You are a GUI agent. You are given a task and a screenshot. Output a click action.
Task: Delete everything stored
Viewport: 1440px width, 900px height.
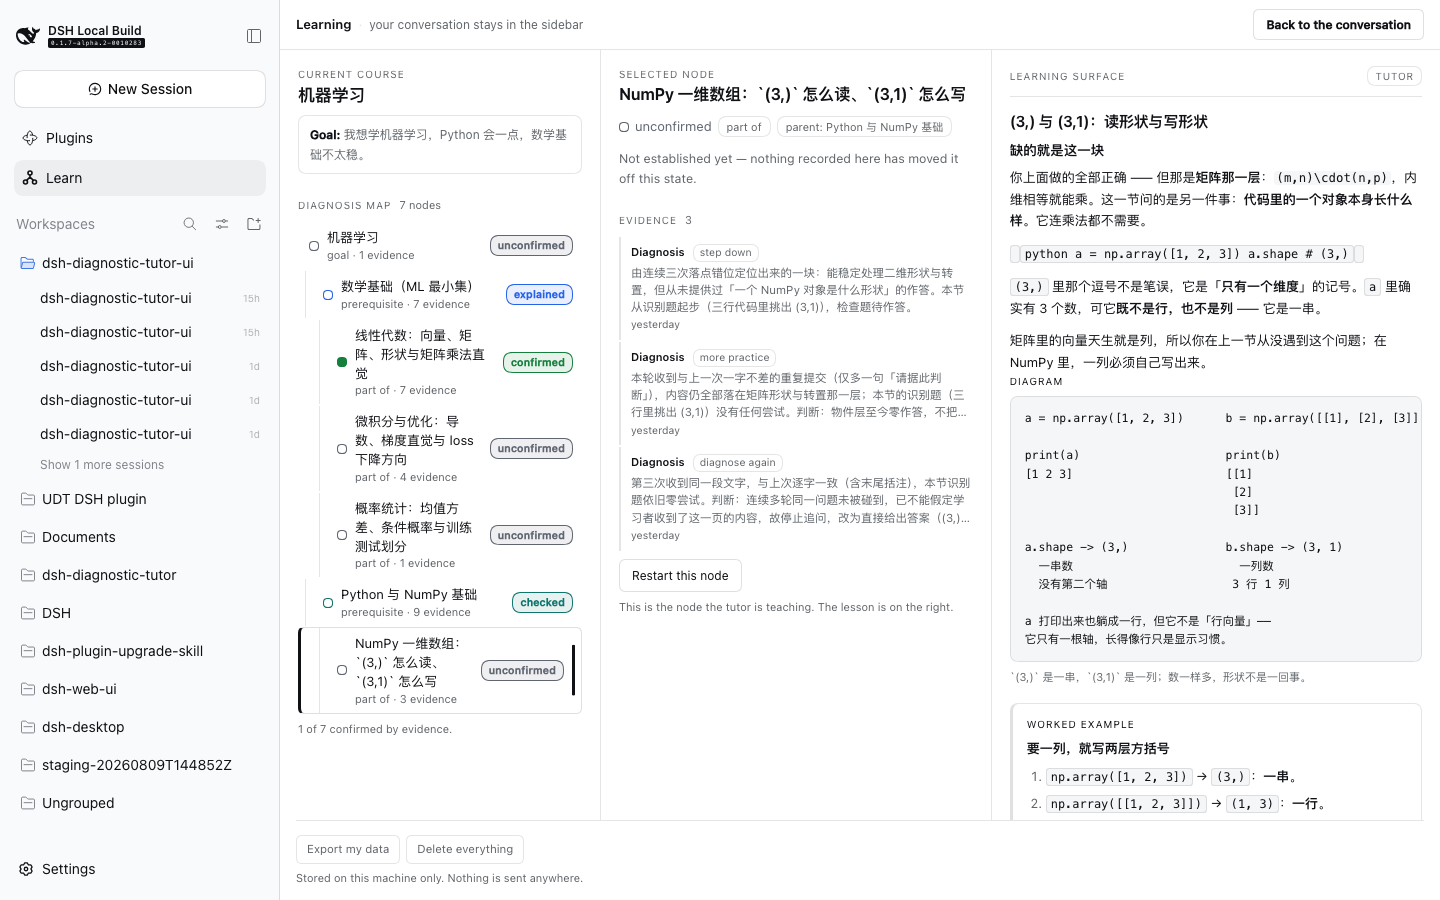(x=465, y=849)
